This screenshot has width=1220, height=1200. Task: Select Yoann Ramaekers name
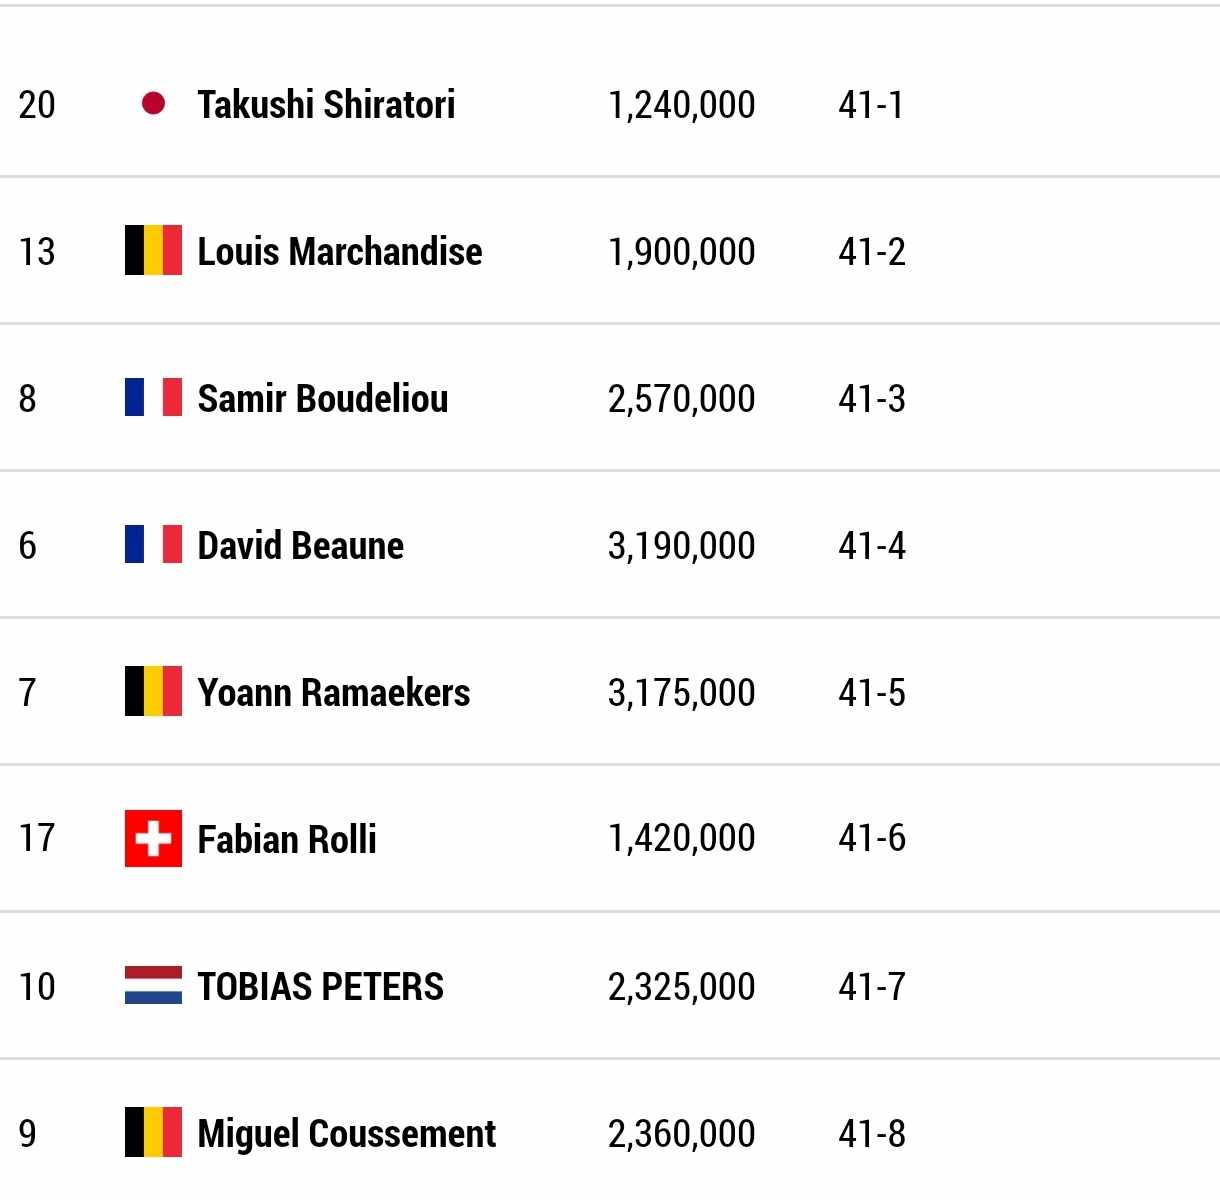(x=334, y=692)
